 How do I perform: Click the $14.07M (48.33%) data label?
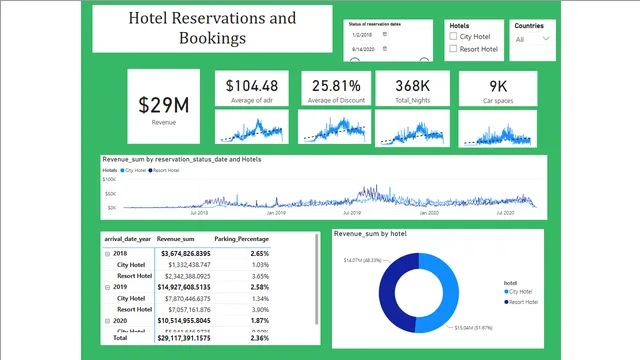tap(362, 260)
